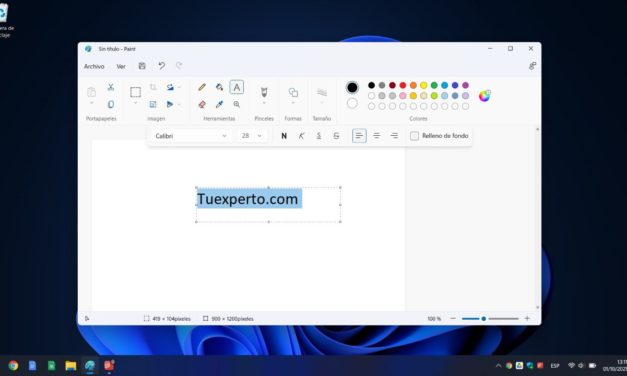Screen dimensions: 627x376
Task: Zoom out with the minus button
Action: point(453,318)
